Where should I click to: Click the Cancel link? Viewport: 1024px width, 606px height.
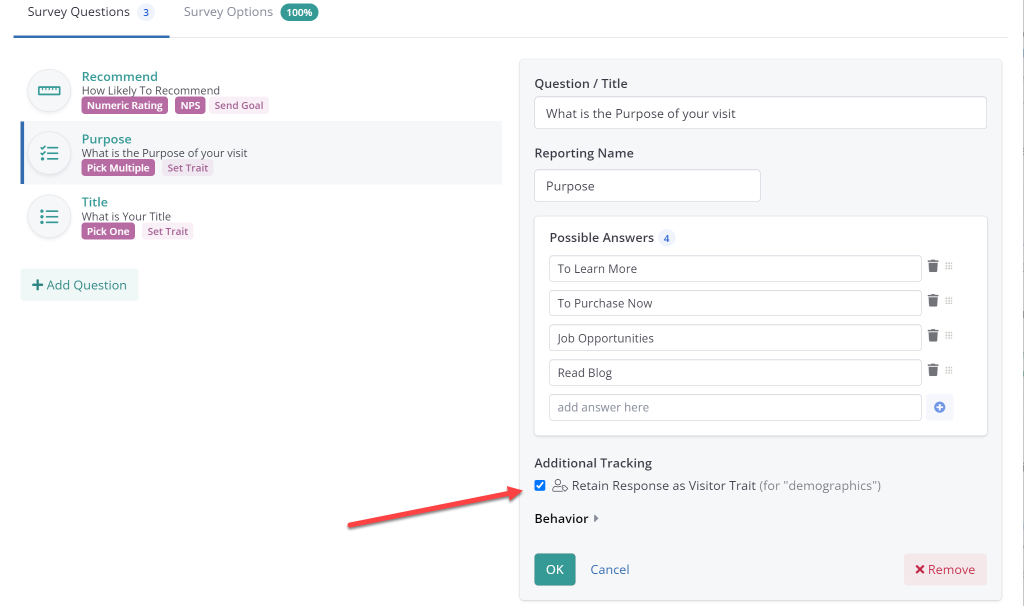tap(610, 570)
